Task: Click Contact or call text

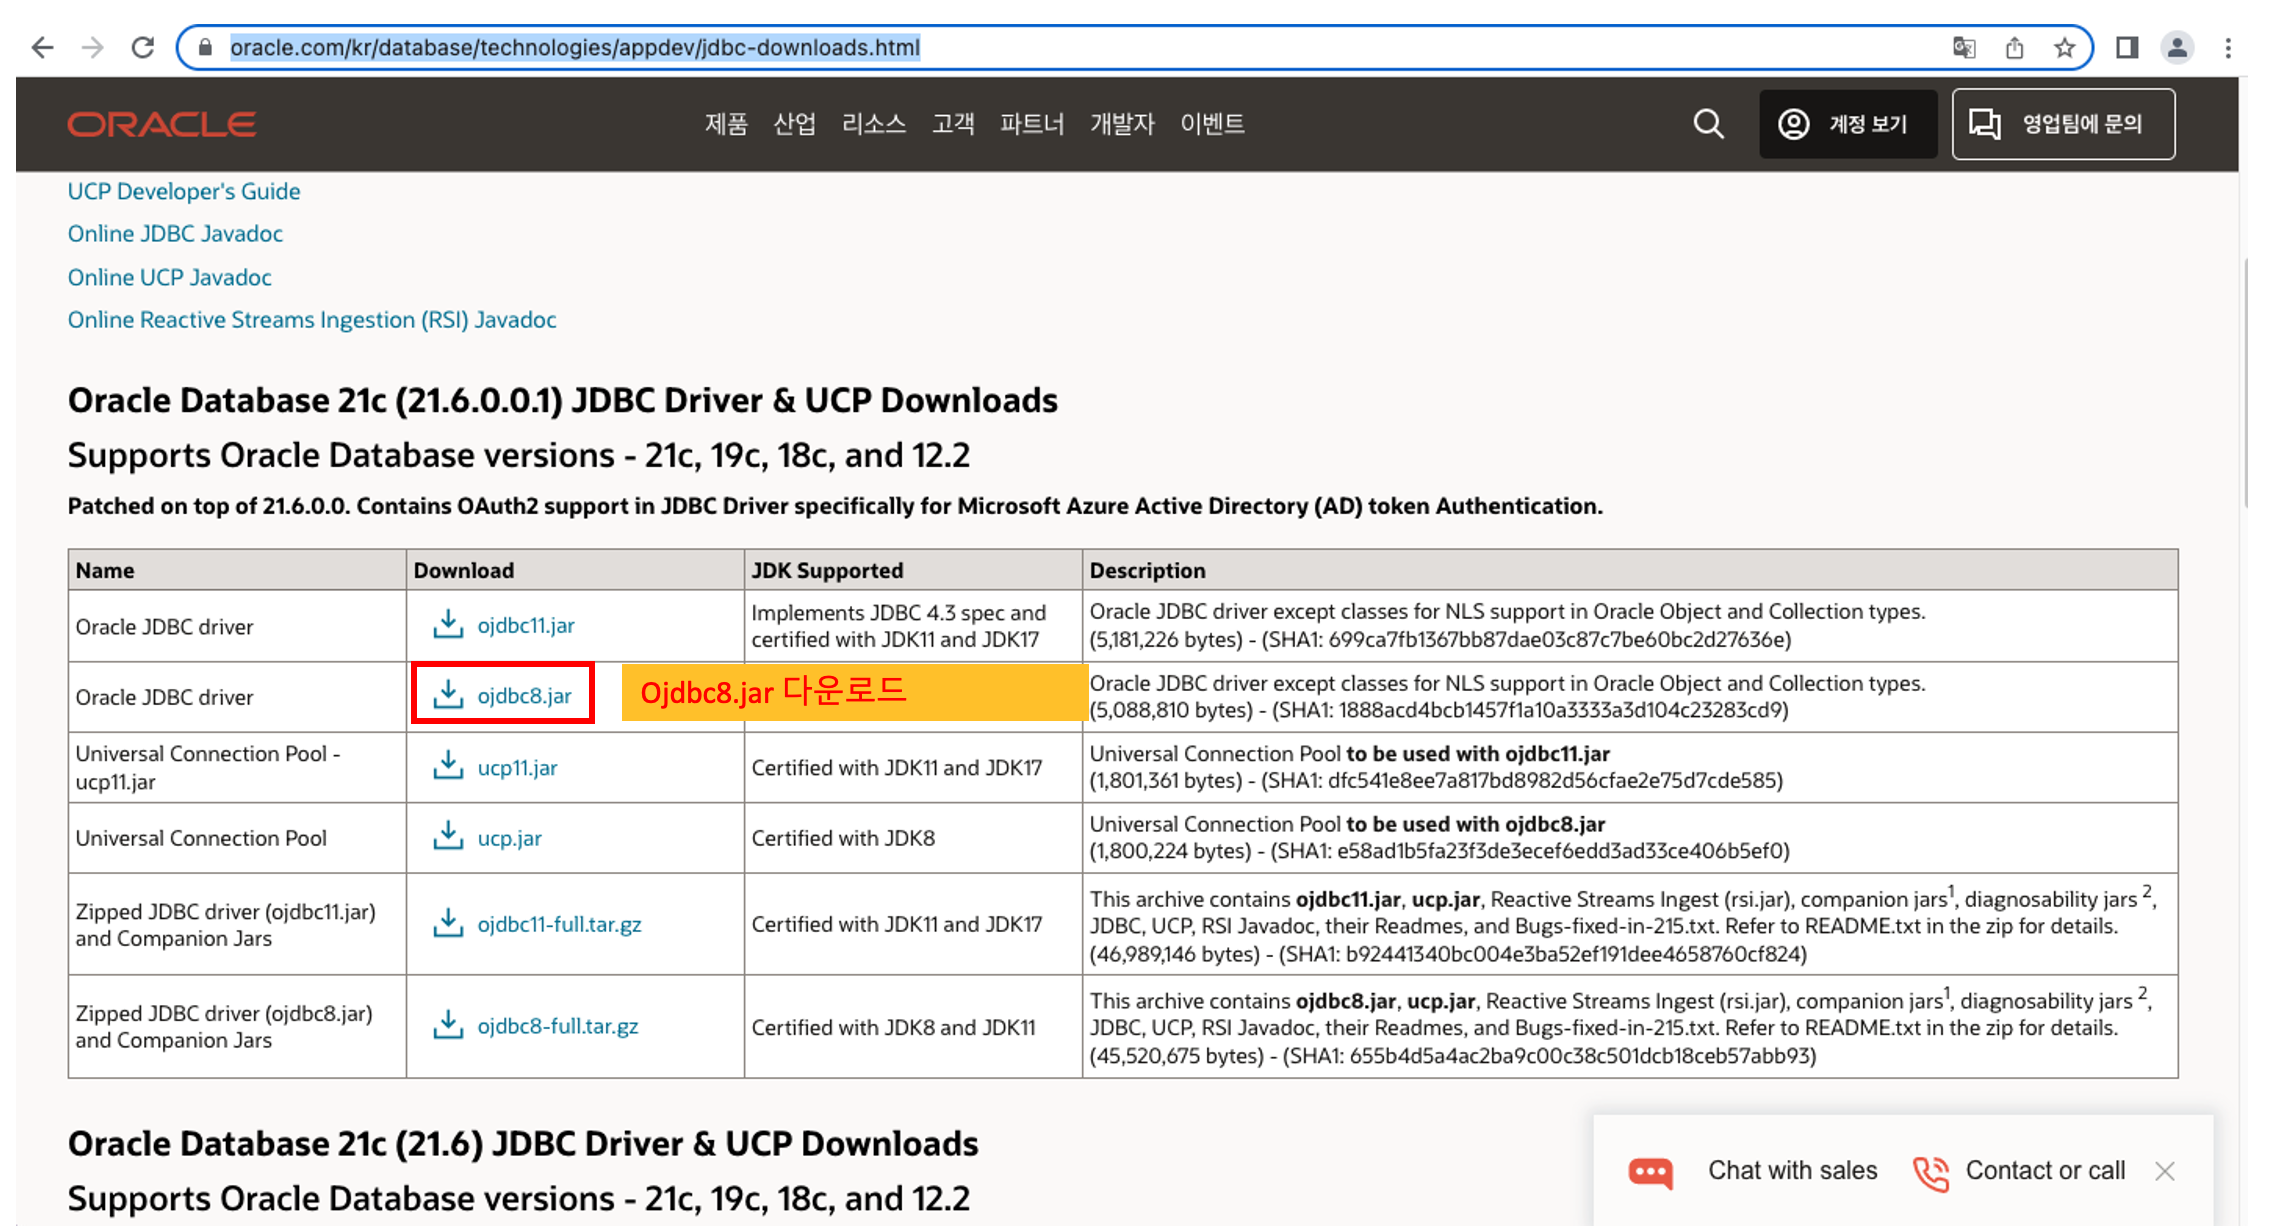Action: coord(2045,1171)
